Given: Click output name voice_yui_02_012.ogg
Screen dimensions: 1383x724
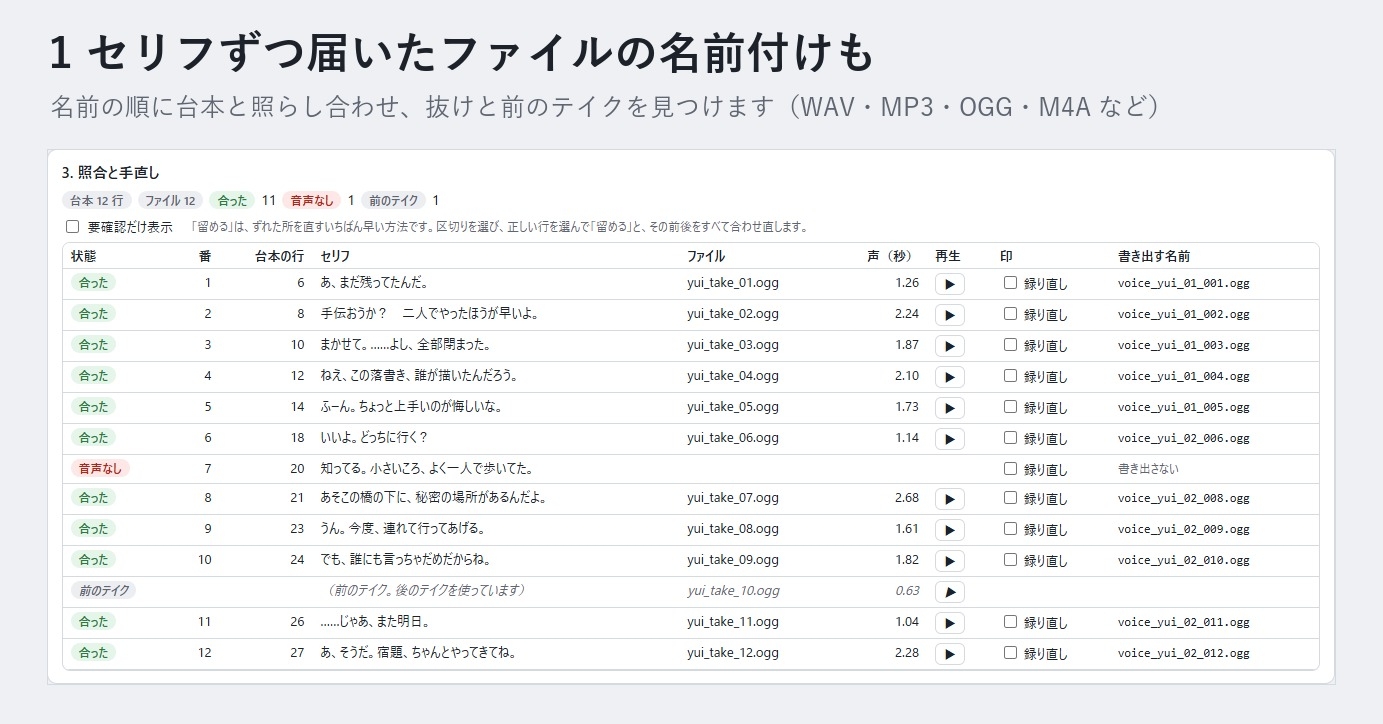Looking at the screenshot, I should pyautogui.click(x=1184, y=654).
